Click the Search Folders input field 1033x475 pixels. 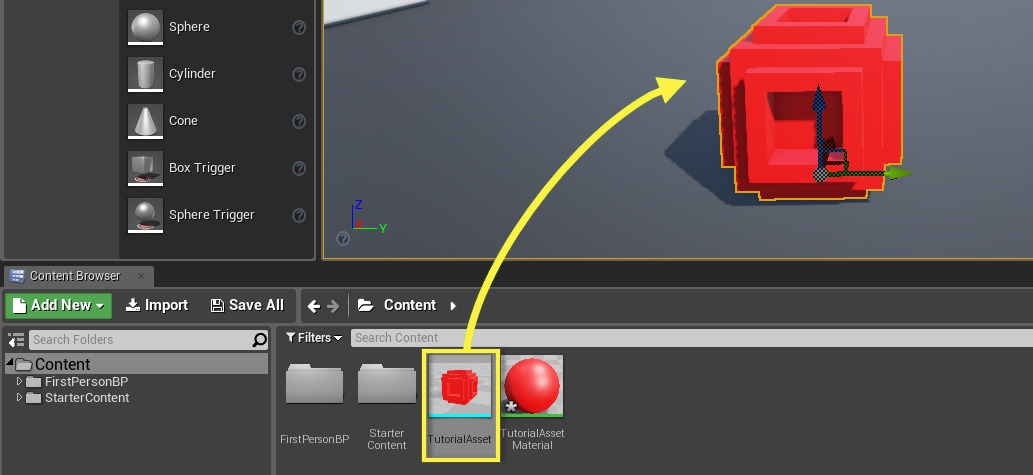(140, 340)
